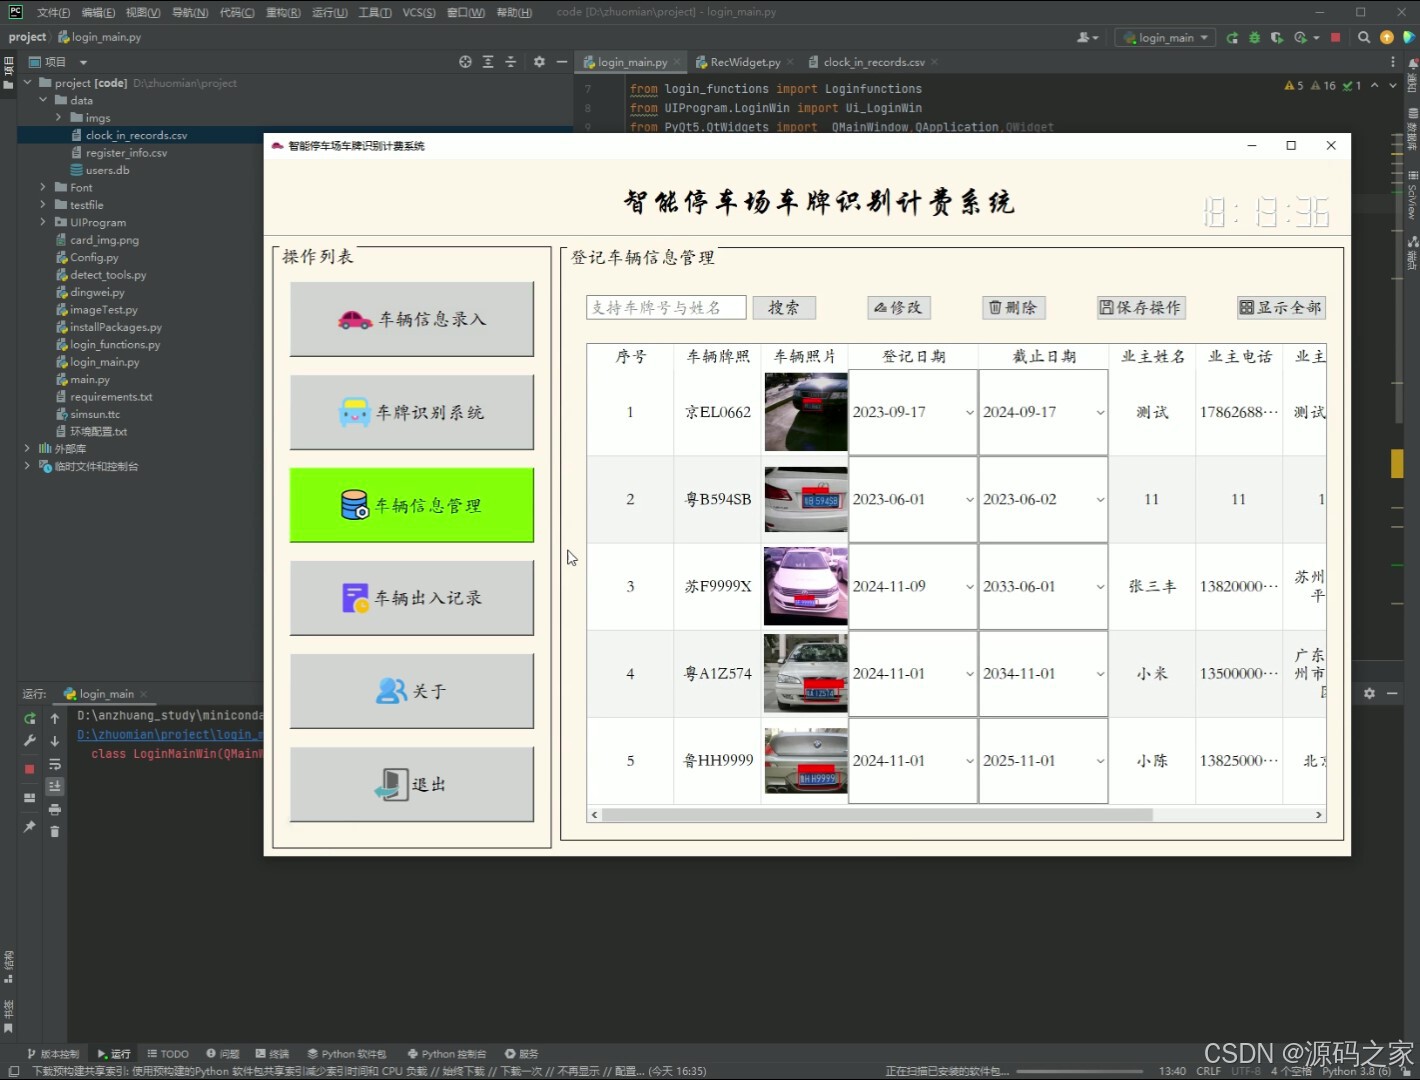Open expiry date dropdown 2033-06-01
Screen dimensions: 1420x1080
point(1100,587)
